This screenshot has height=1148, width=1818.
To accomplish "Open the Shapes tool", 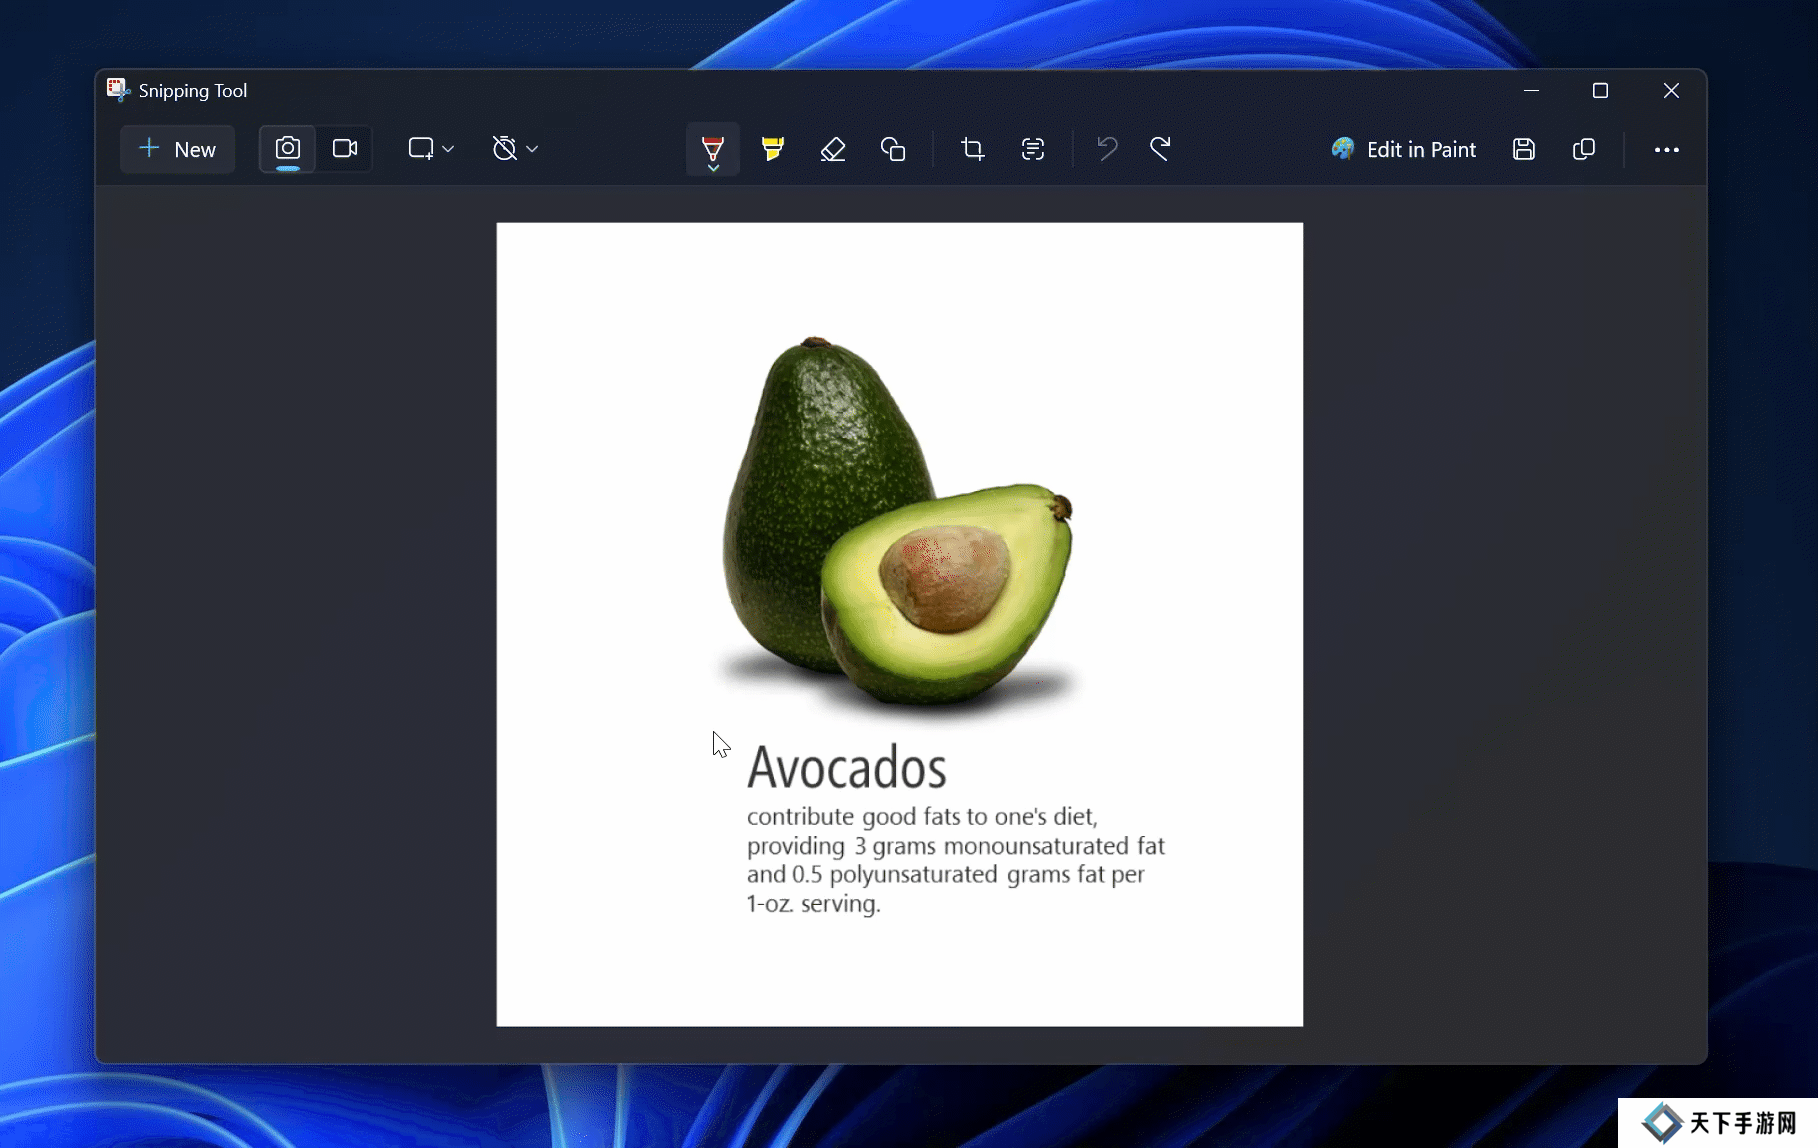I will [892, 149].
